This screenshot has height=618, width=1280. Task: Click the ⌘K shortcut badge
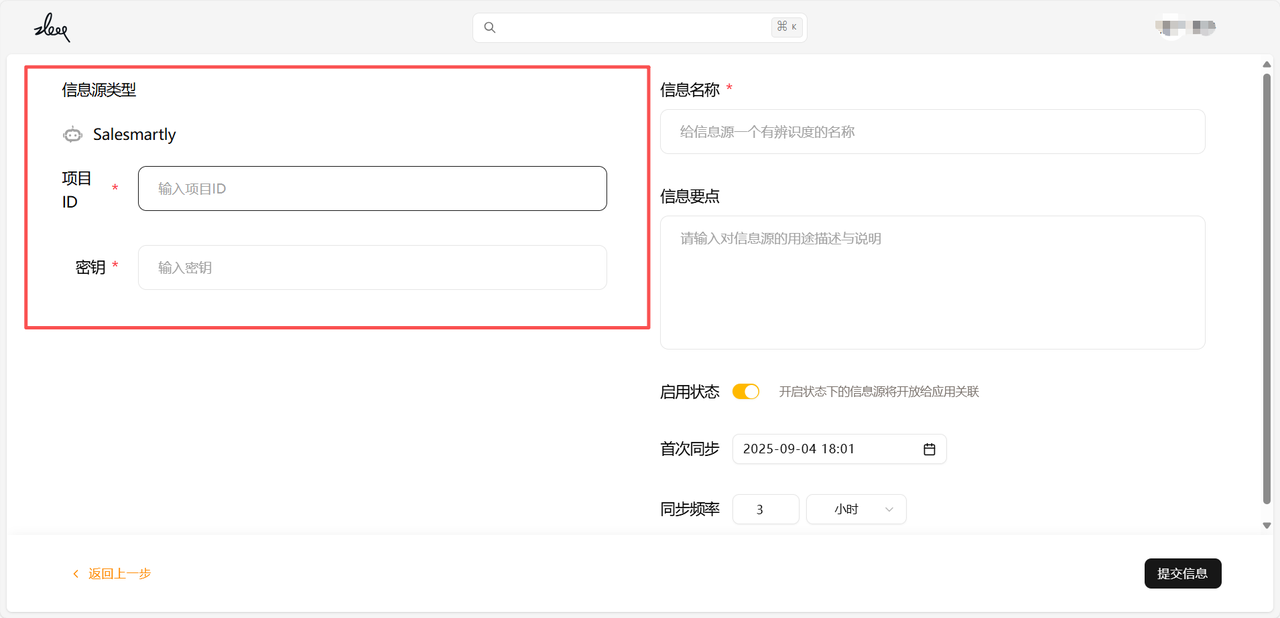click(x=787, y=27)
